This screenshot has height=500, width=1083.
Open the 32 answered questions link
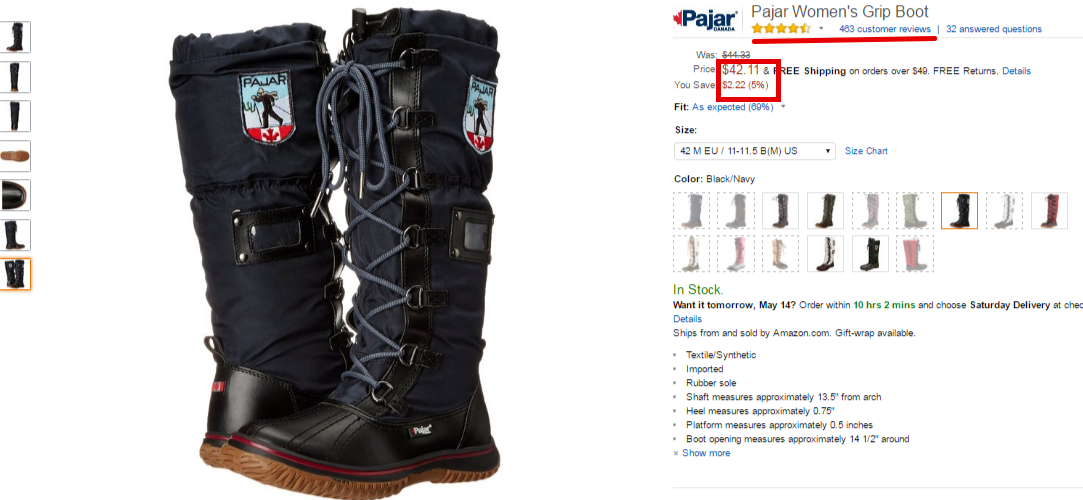(x=994, y=29)
